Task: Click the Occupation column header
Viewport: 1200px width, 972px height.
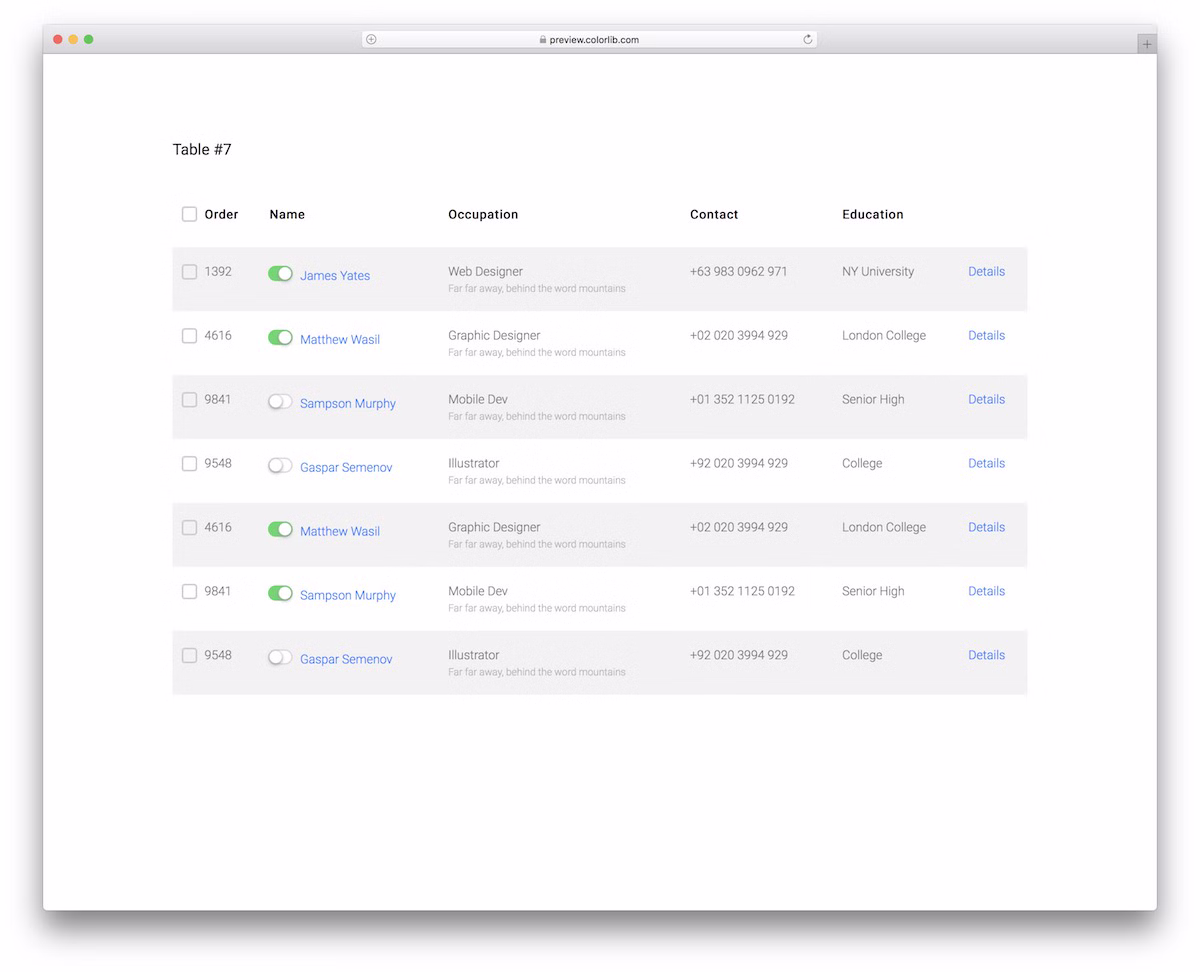Action: (483, 215)
